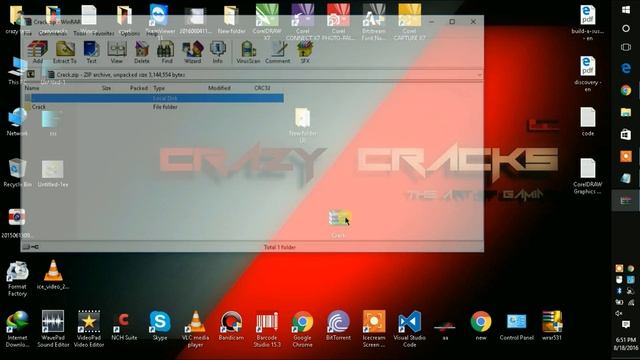Start VirusScan on the archive
Image resolution: width=640 pixels, height=360 pixels.
[248, 52]
